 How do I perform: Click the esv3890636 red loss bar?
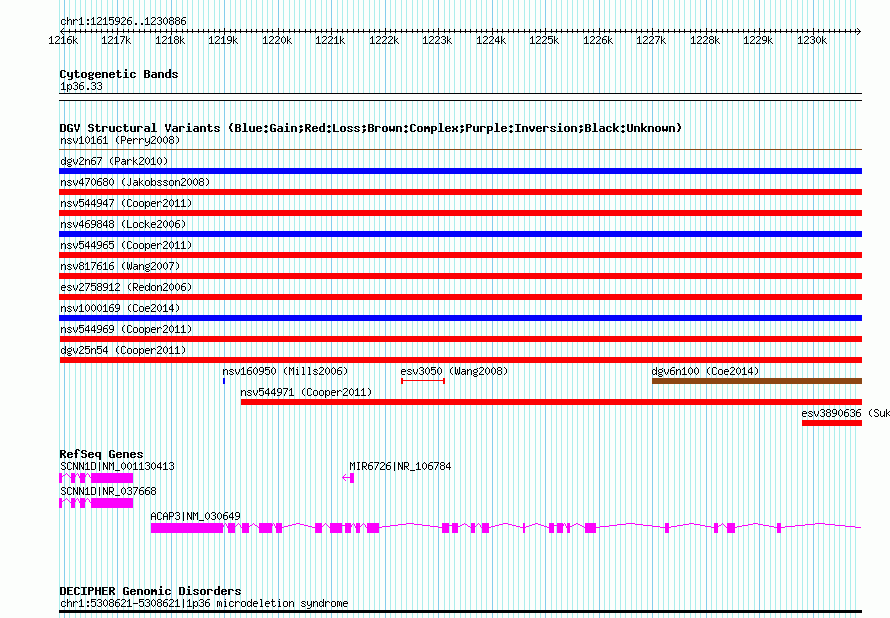(x=831, y=423)
